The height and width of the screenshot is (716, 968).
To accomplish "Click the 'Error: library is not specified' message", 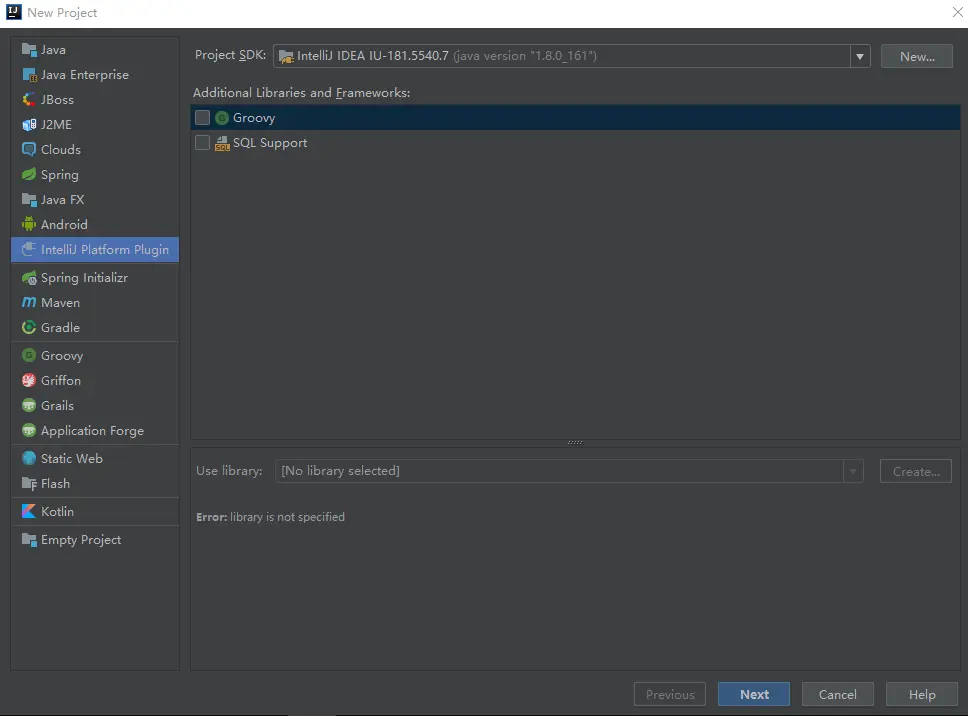I will coord(270,517).
